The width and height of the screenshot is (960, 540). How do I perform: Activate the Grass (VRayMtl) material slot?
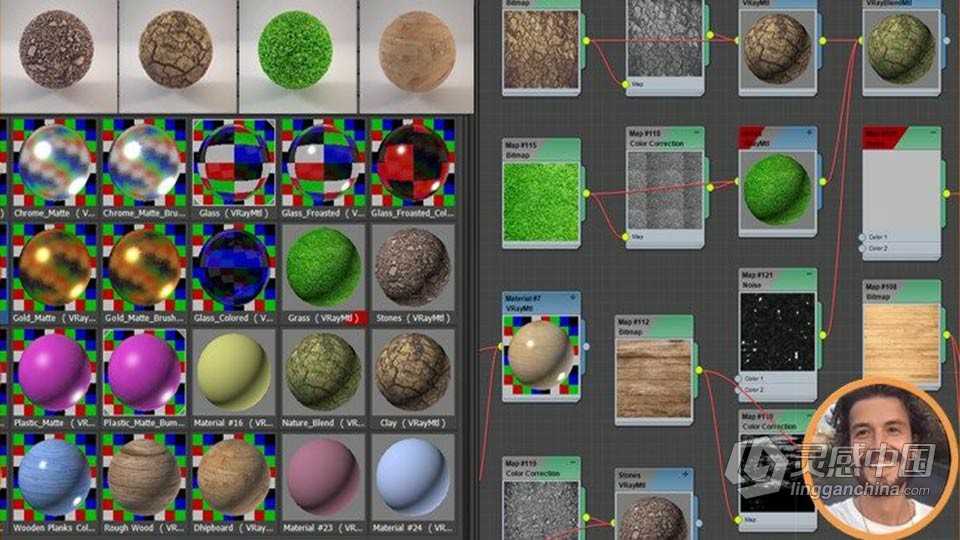tap(323, 274)
